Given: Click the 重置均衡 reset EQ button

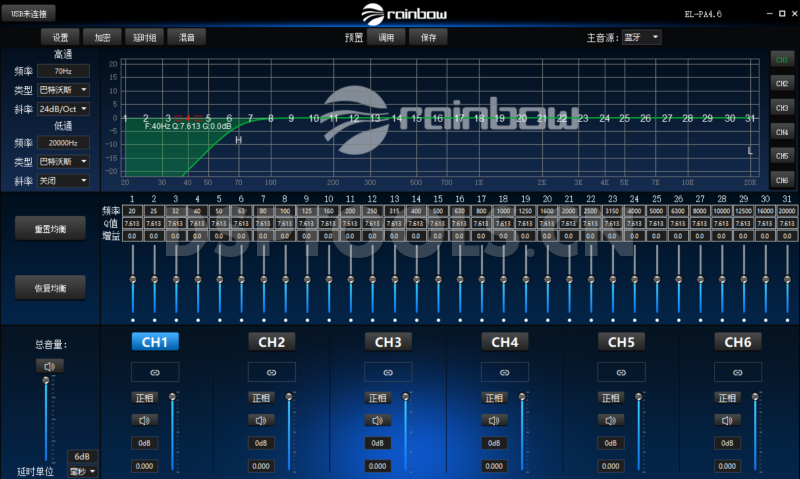Looking at the screenshot, I should 50,229.
